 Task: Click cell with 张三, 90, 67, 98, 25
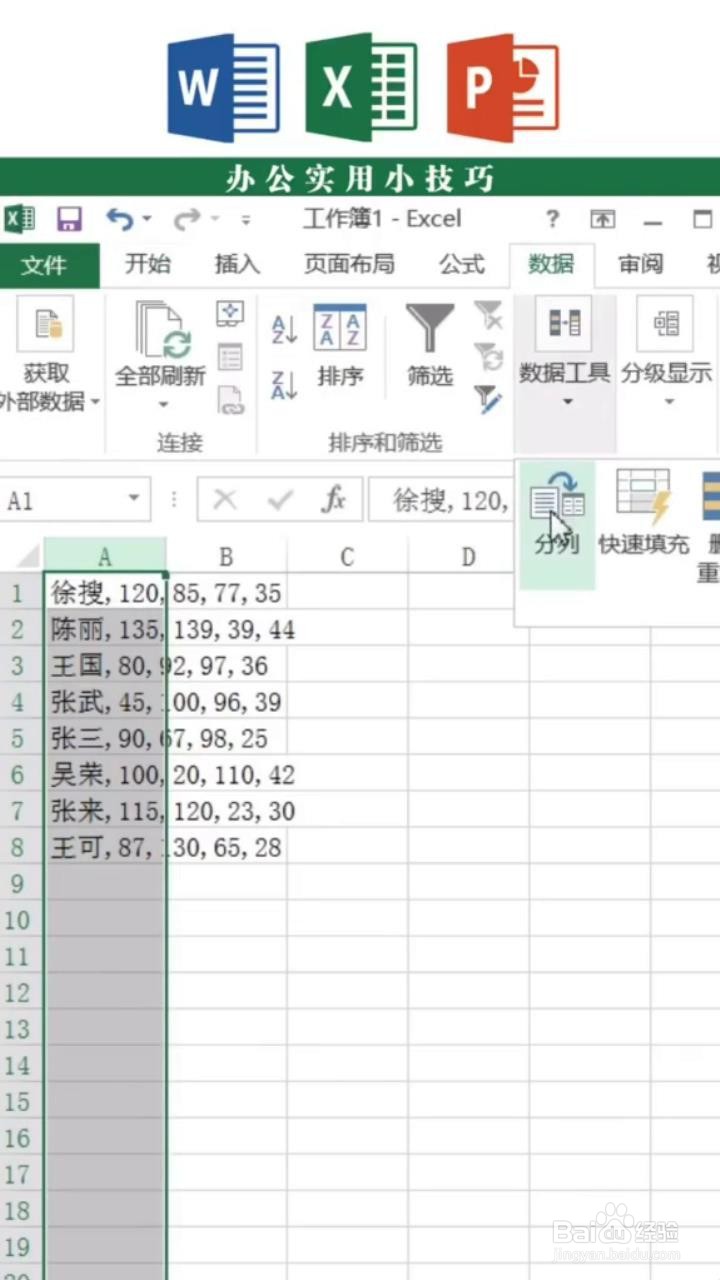tap(105, 738)
